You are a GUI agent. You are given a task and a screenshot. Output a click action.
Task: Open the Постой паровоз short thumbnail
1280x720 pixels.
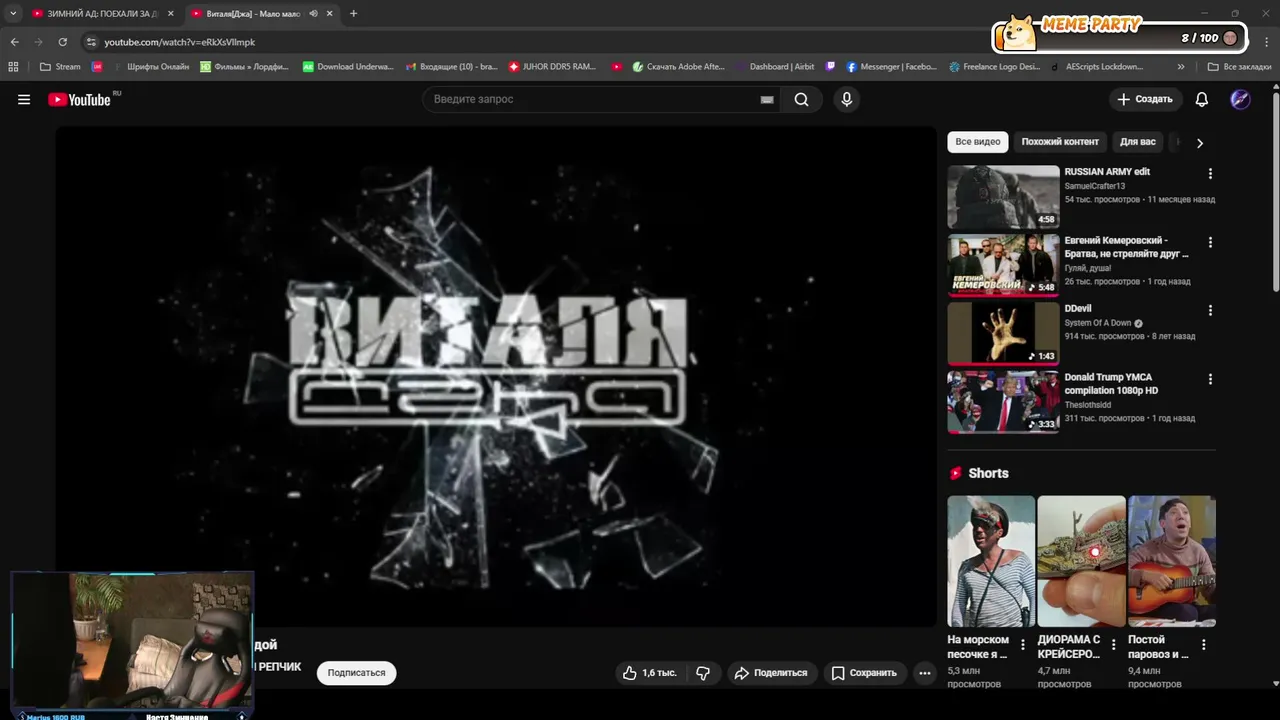pos(1172,561)
